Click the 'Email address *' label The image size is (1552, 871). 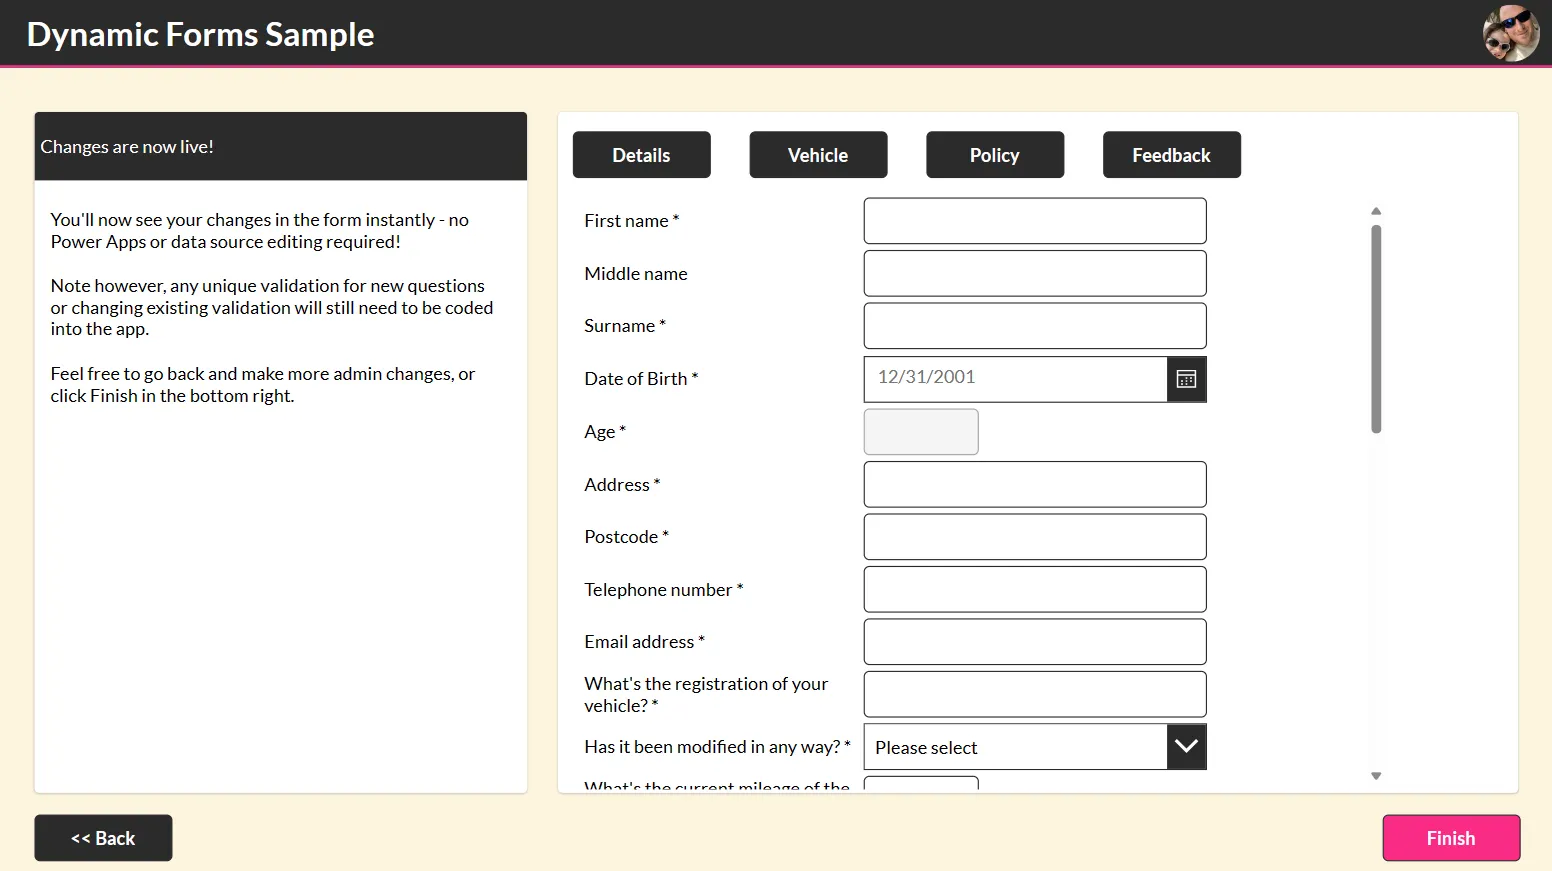pyautogui.click(x=645, y=642)
